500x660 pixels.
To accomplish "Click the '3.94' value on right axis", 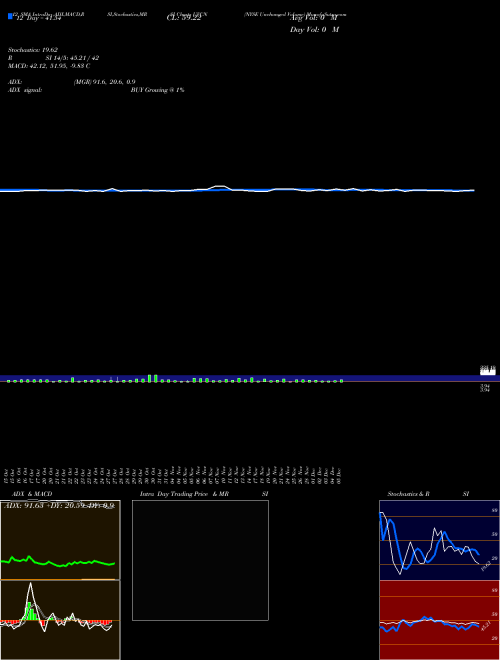I will (485, 386).
